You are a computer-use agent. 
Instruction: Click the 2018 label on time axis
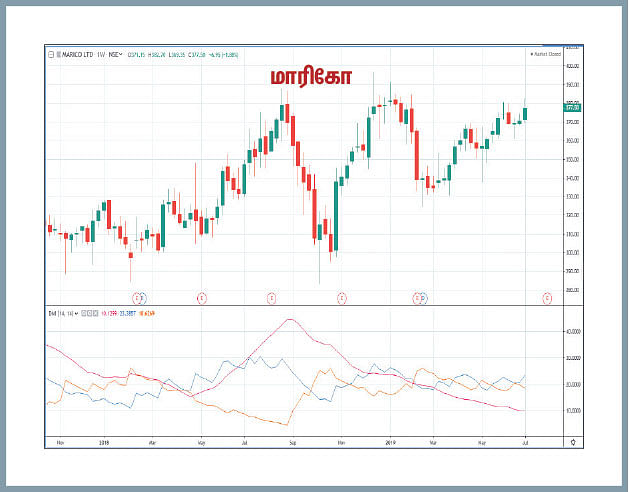104,443
